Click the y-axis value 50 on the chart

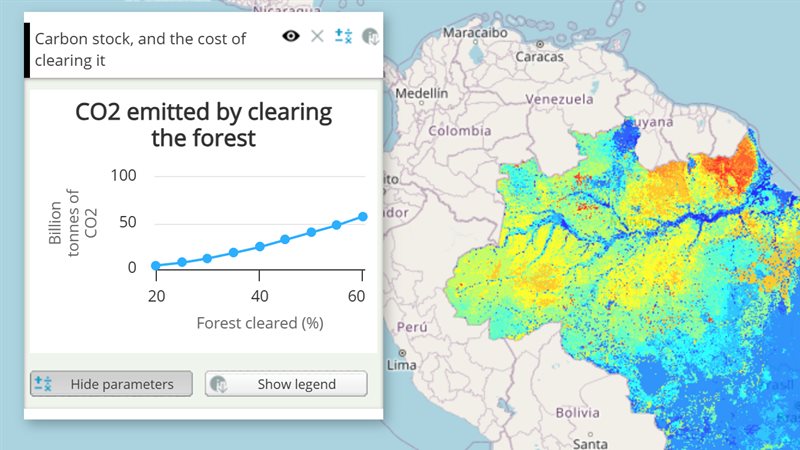click(x=128, y=222)
